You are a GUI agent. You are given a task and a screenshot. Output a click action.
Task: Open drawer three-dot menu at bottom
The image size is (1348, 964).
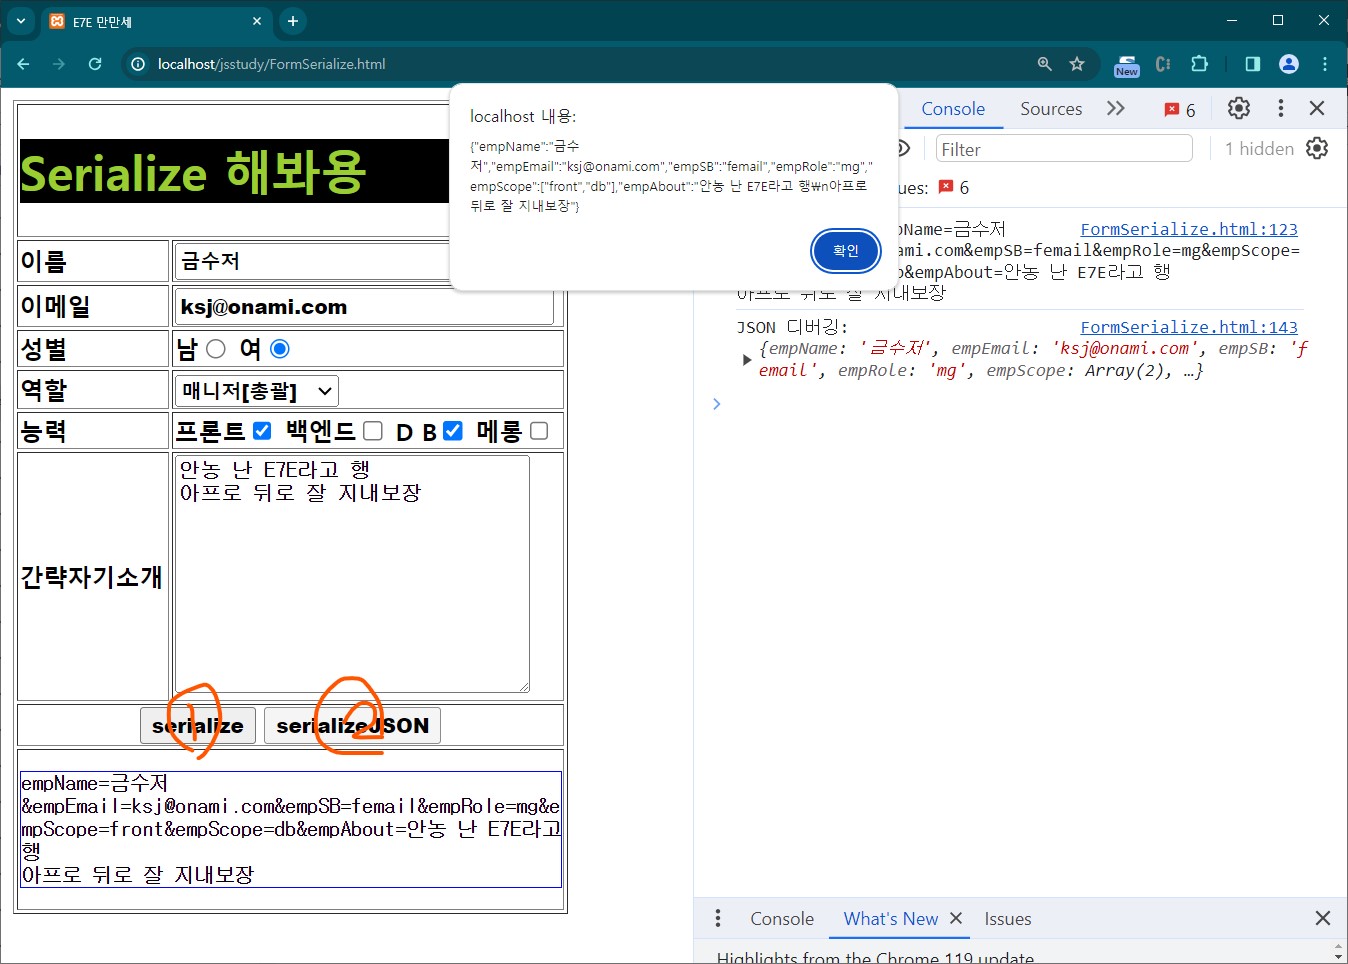718,918
